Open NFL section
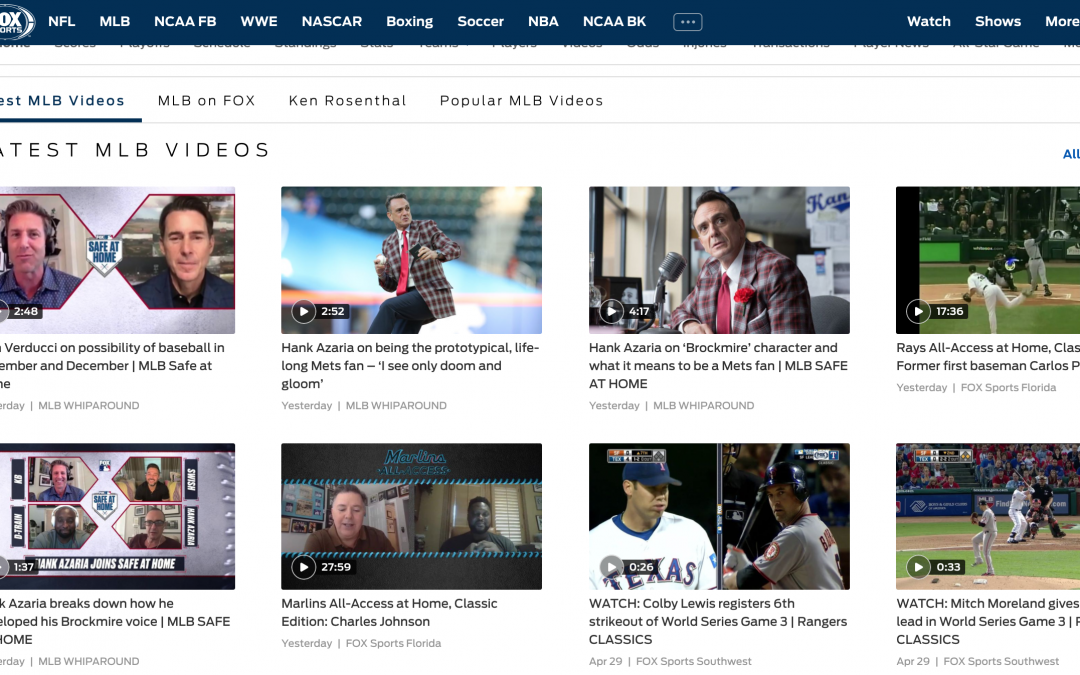This screenshot has height=675, width=1080. 61,21
